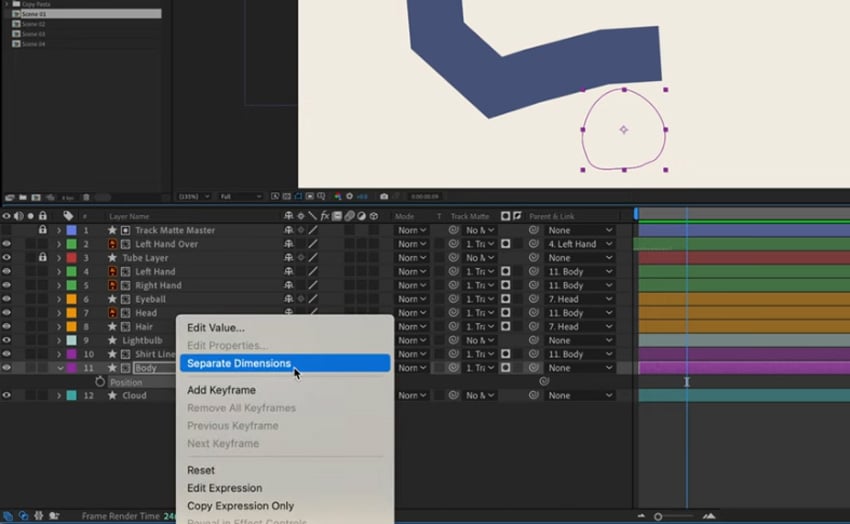Click the Body layer name field
Image resolution: width=850 pixels, height=524 pixels.
(x=154, y=368)
